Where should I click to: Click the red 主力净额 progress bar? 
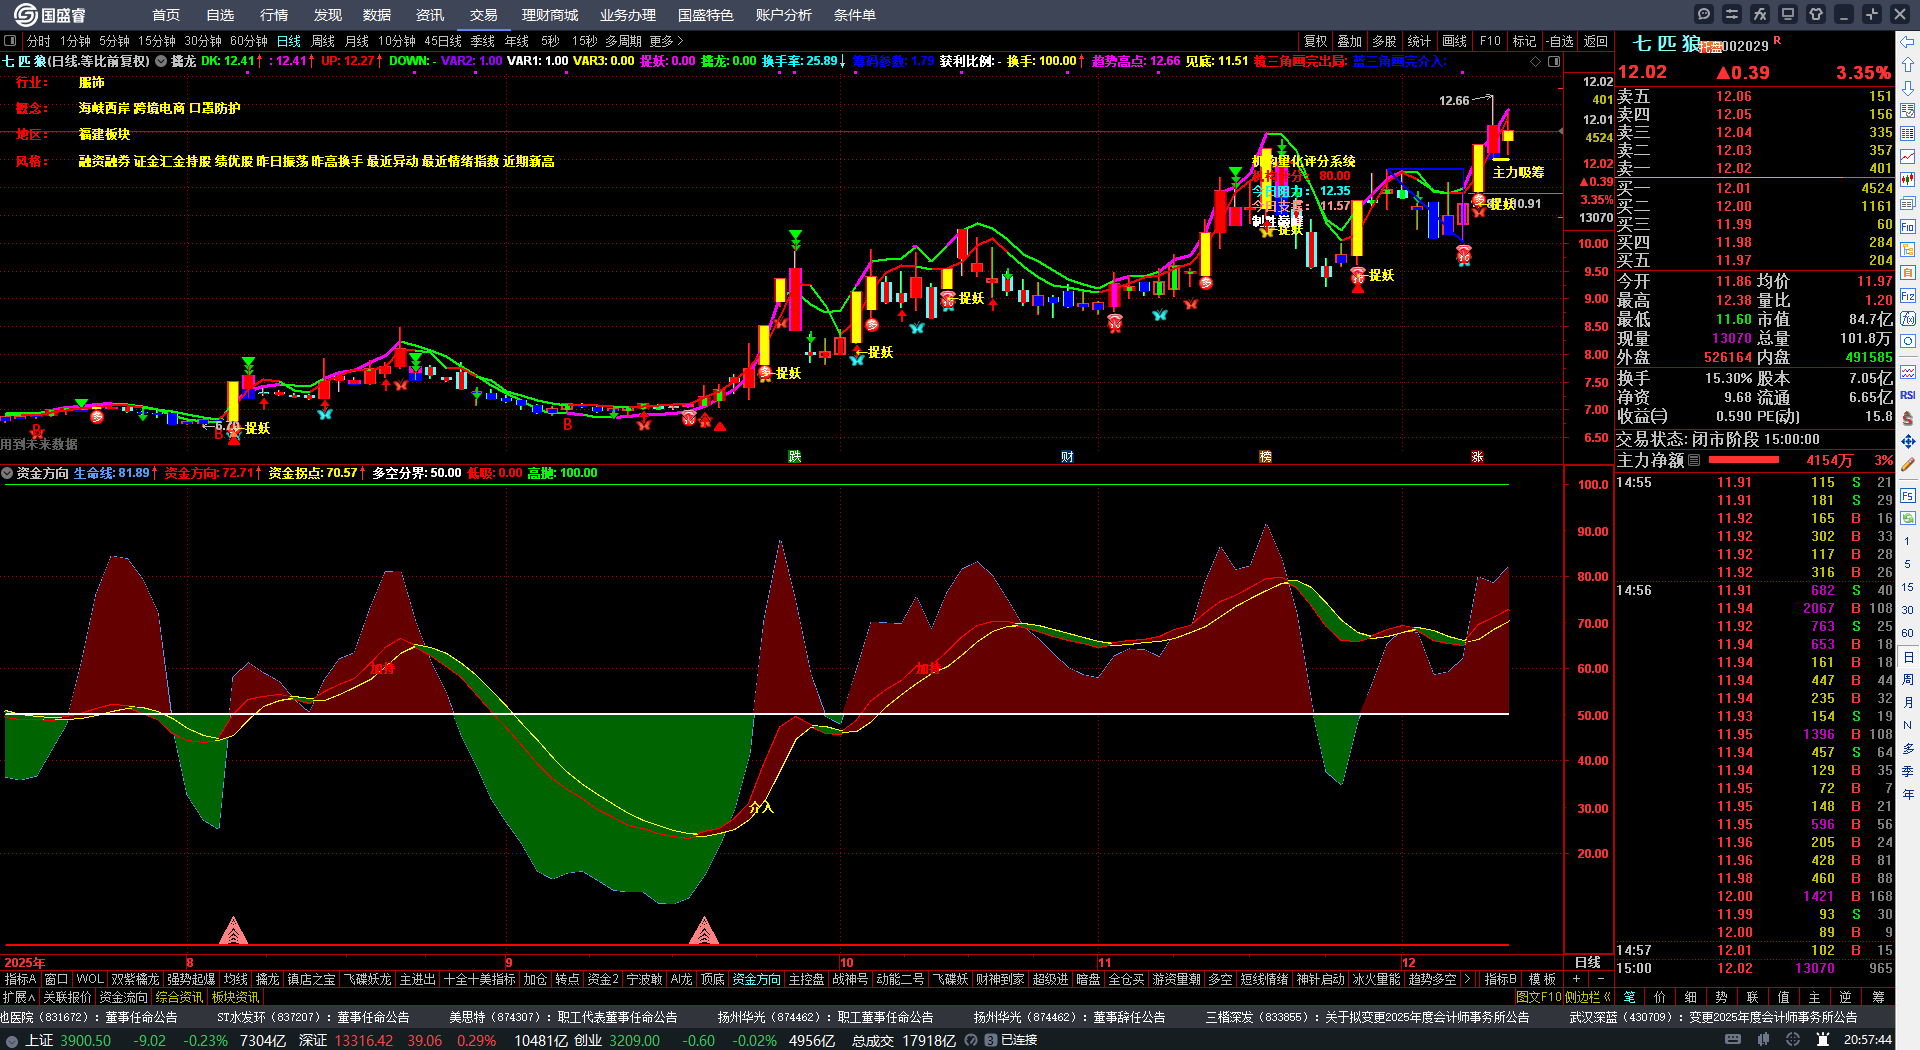tap(1744, 460)
